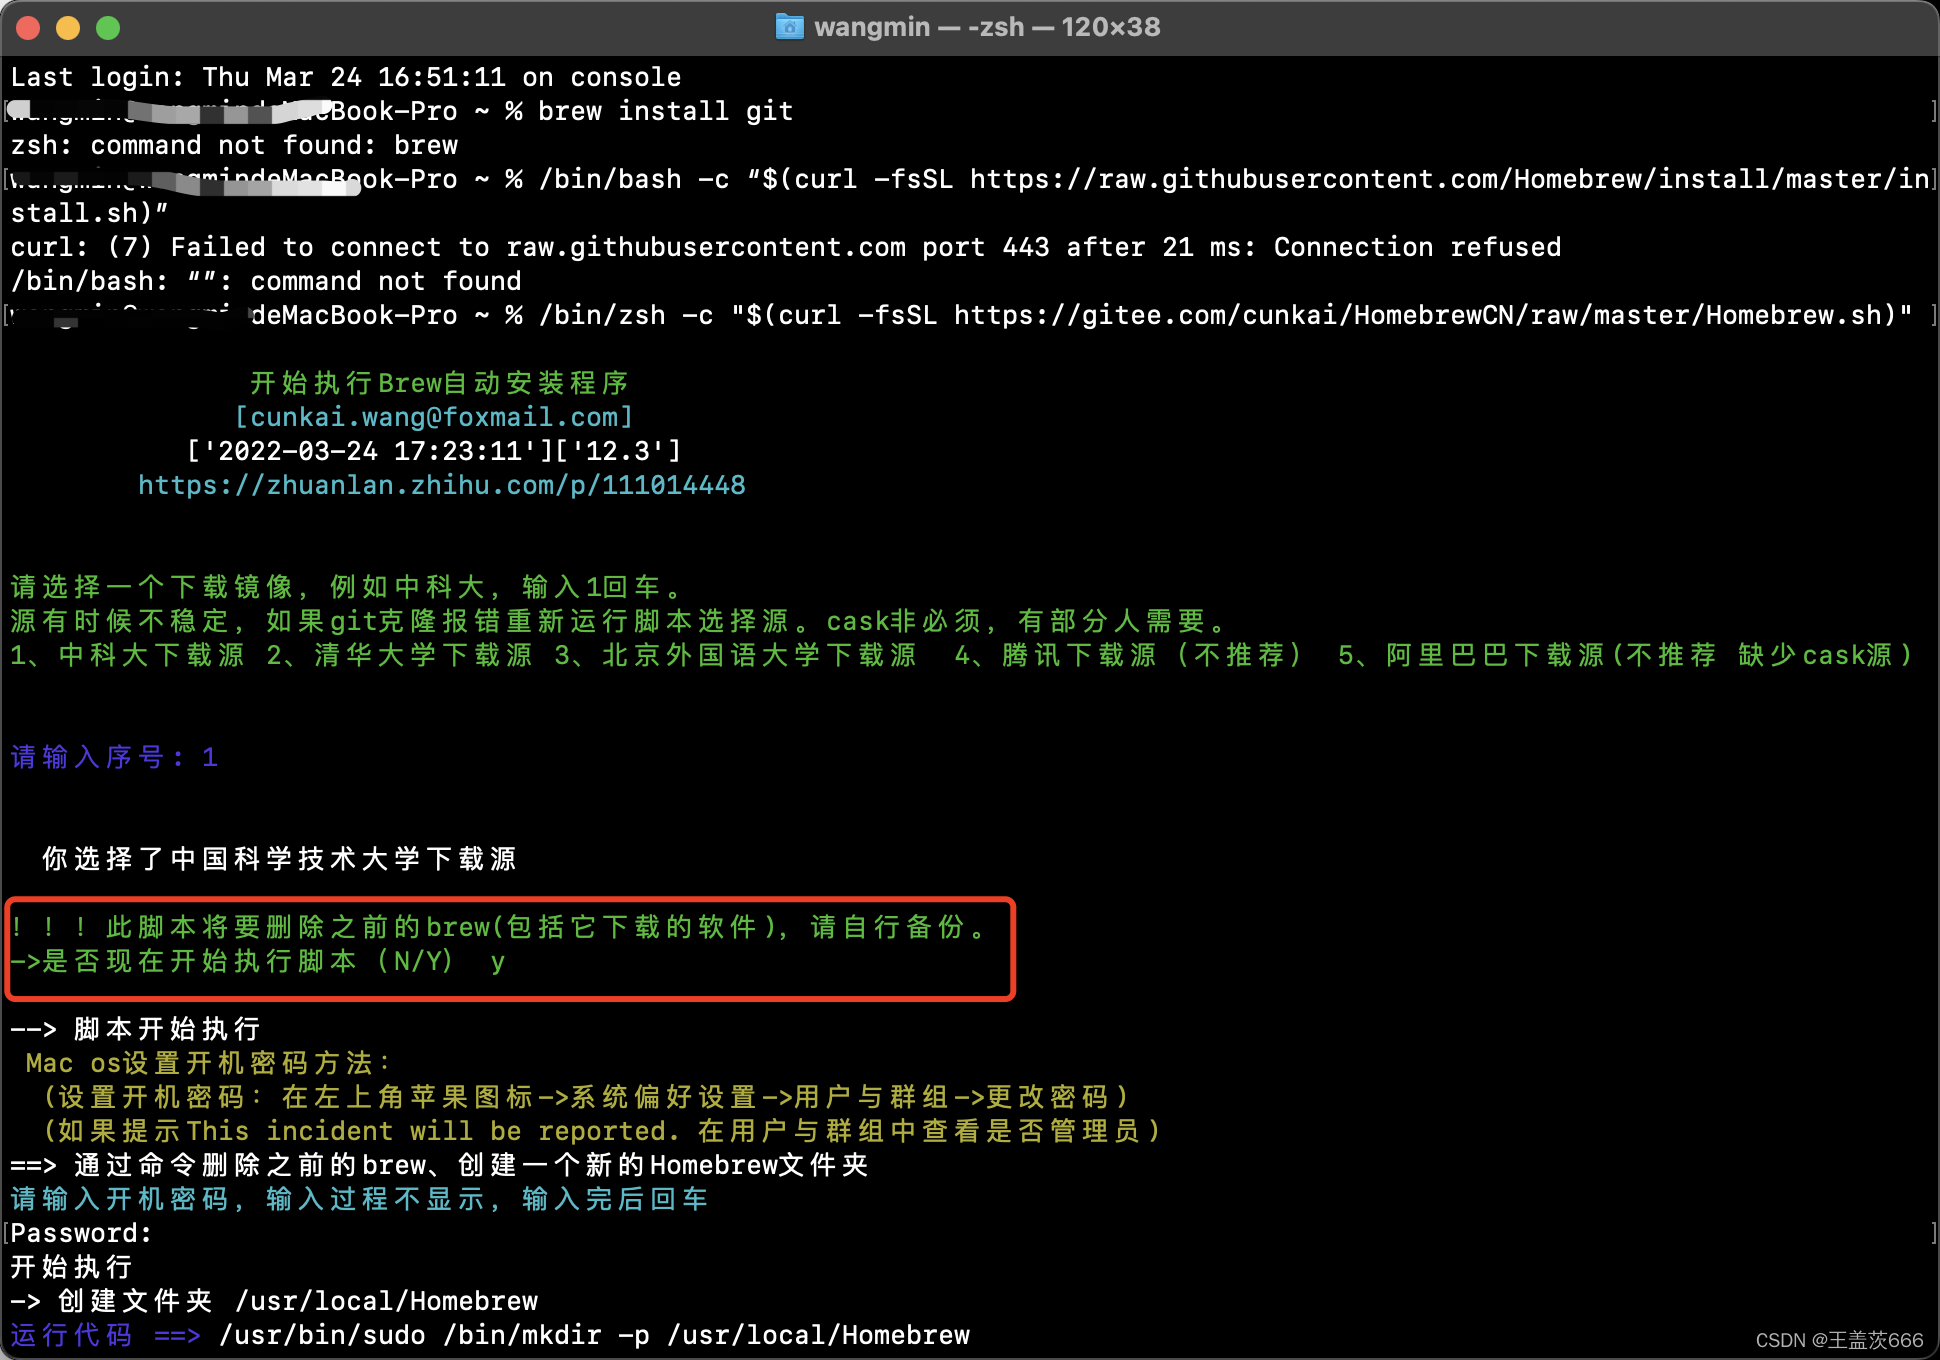Image resolution: width=1940 pixels, height=1360 pixels.
Task: Click the green fullscreen window button
Action: click(108, 28)
